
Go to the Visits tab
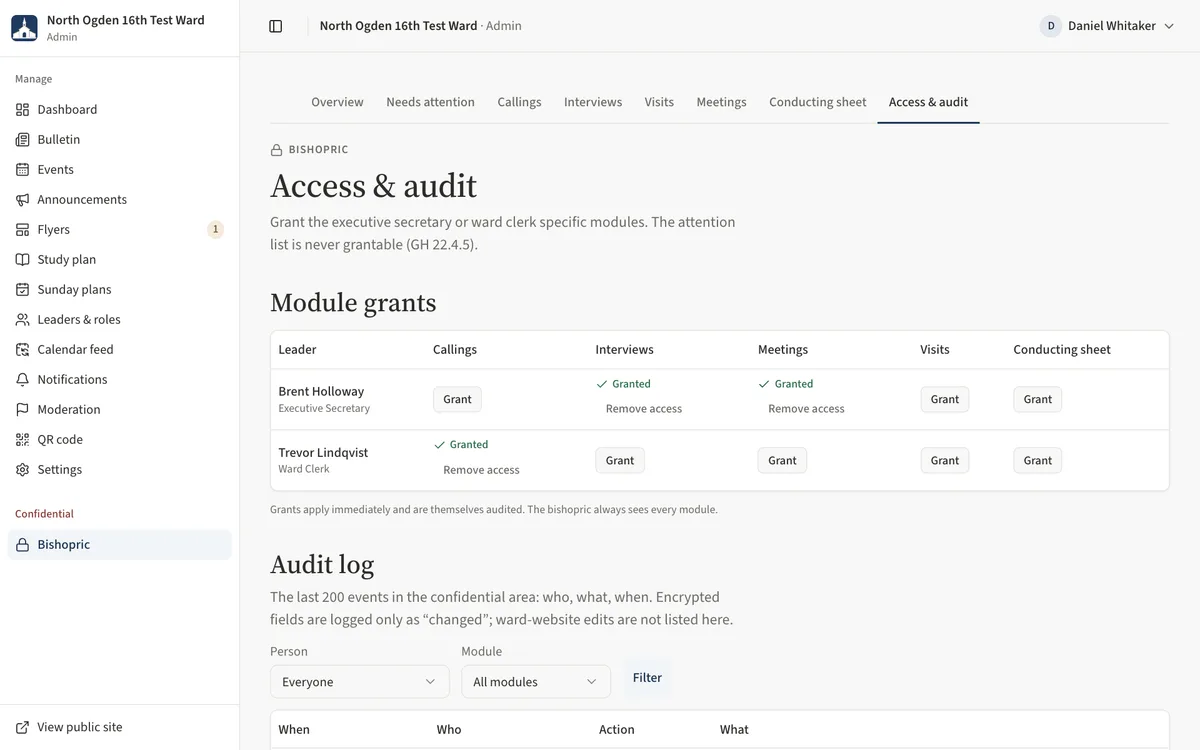[x=659, y=102]
